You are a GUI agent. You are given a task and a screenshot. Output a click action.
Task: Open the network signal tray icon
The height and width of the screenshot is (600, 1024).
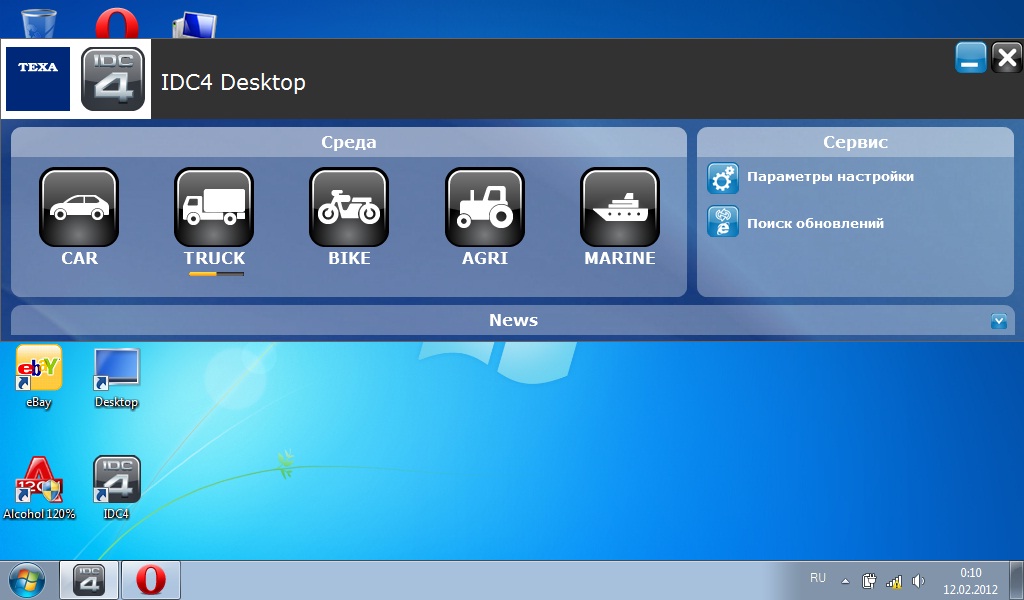click(893, 580)
